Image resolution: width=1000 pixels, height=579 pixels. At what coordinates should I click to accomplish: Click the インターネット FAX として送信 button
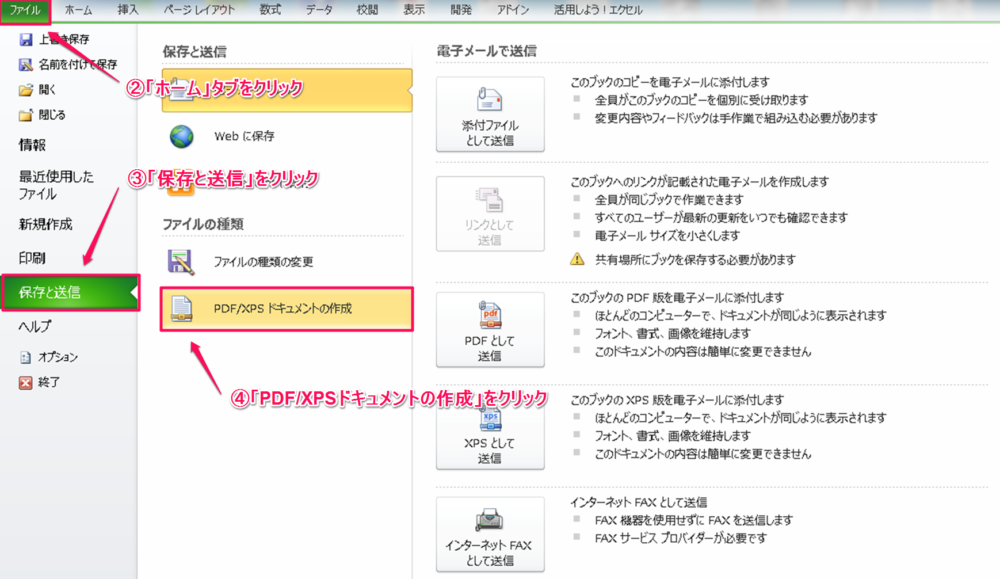click(x=490, y=535)
